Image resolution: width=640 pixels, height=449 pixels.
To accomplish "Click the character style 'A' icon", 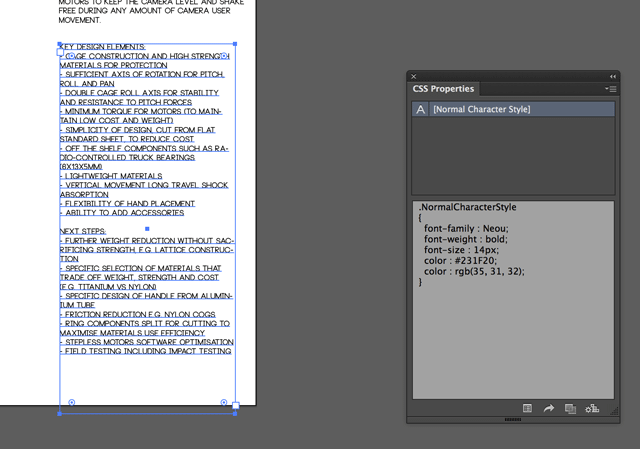I will (420, 109).
